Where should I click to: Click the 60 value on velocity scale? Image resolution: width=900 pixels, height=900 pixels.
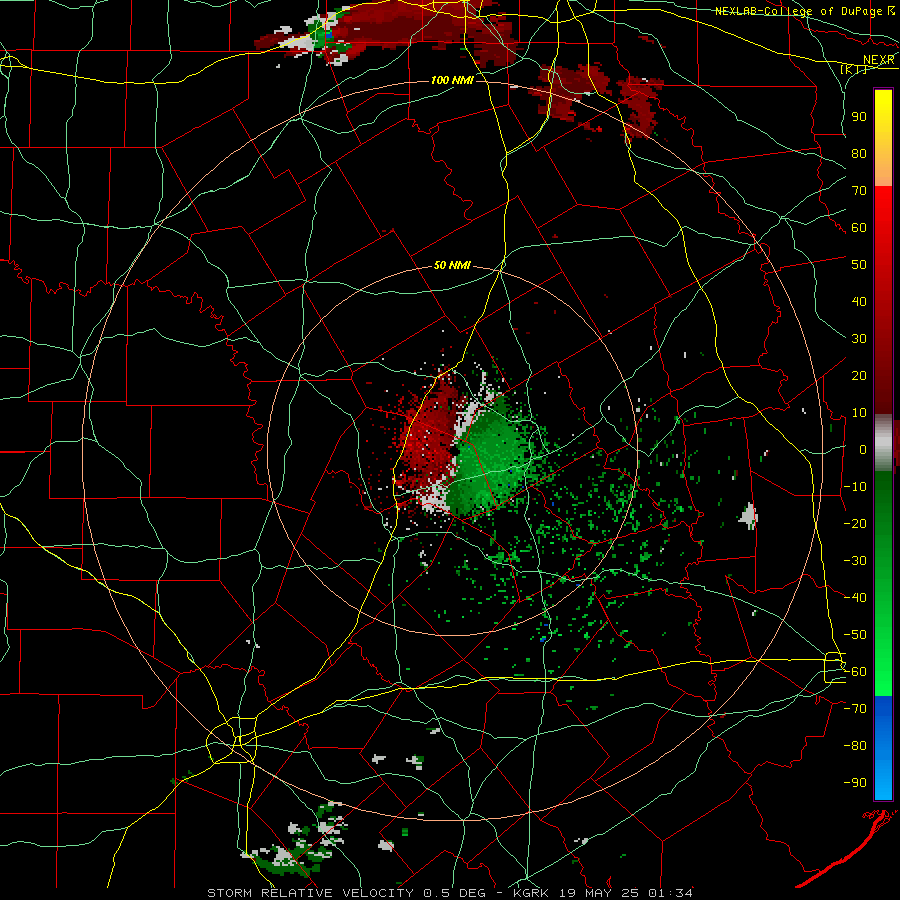point(859,227)
